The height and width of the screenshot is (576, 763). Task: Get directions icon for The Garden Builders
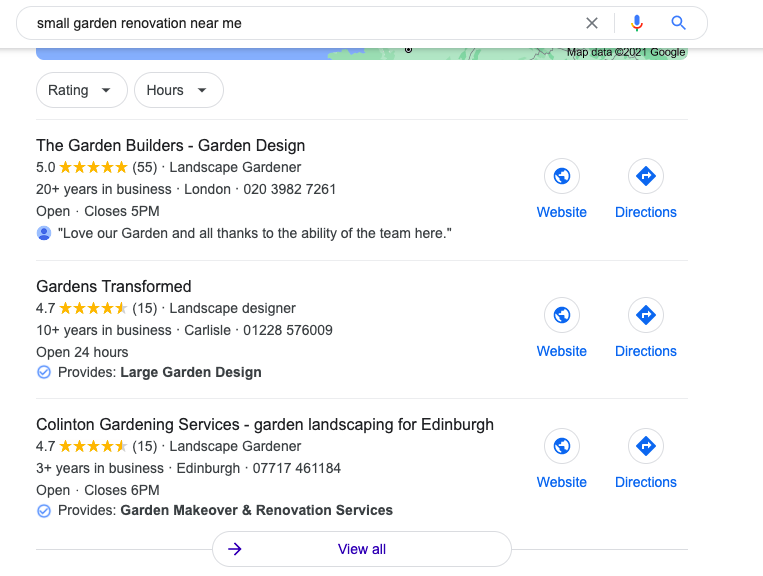[x=646, y=176]
